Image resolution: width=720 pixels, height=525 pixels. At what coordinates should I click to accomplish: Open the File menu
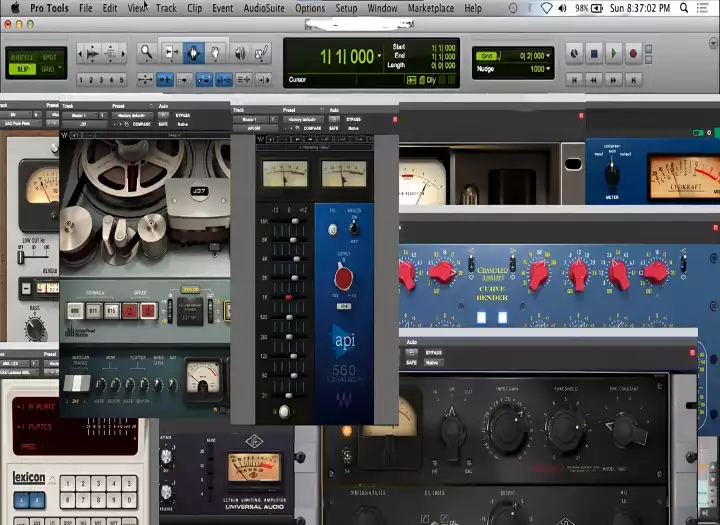(85, 8)
